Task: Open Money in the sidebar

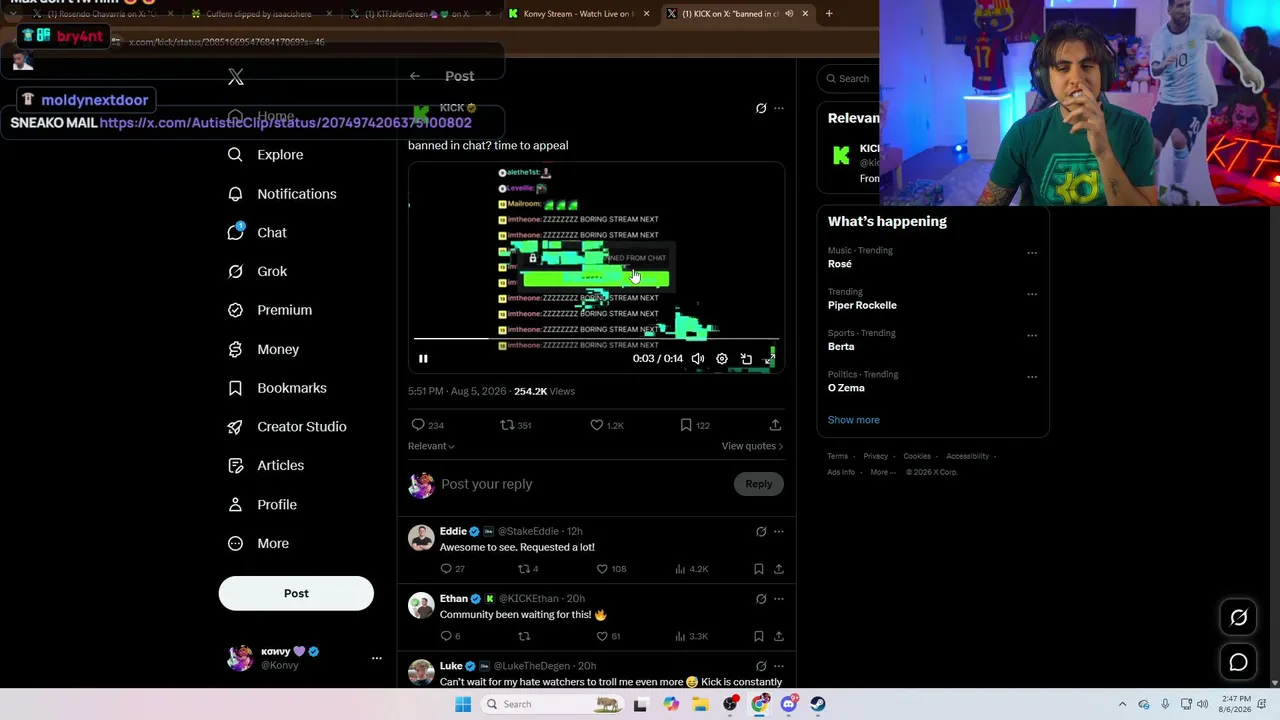Action: click(x=263, y=349)
